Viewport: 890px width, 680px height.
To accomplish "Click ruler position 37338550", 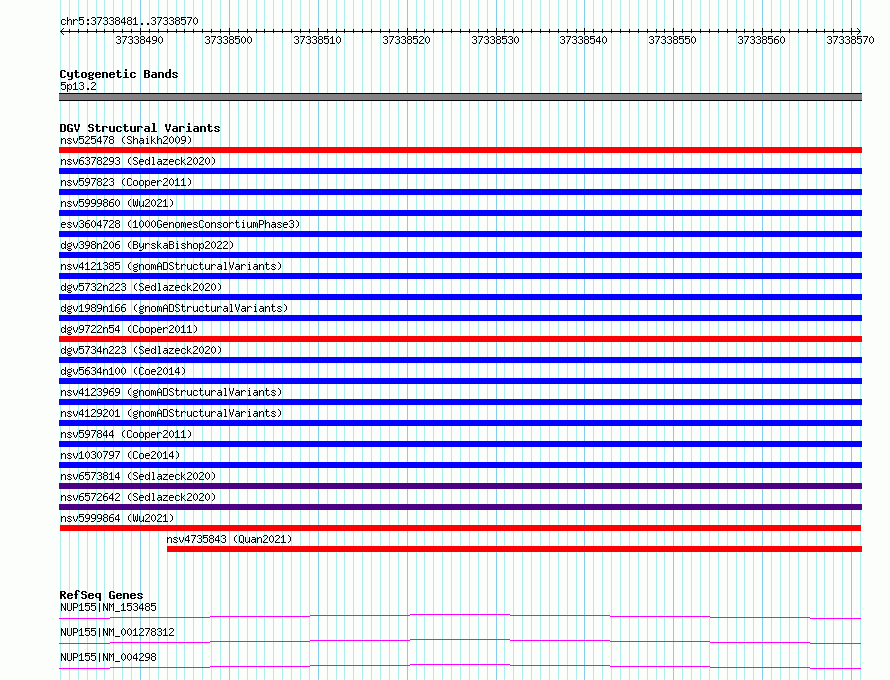I will coord(673,40).
